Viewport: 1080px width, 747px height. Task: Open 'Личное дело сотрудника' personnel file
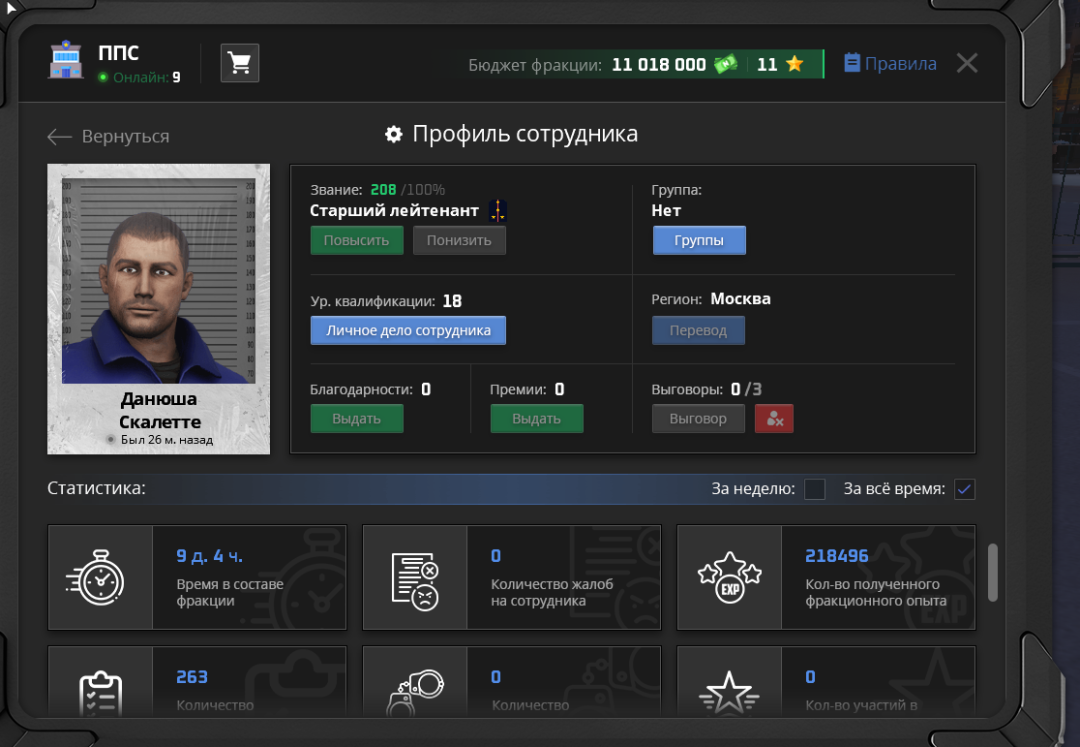[x=408, y=330]
